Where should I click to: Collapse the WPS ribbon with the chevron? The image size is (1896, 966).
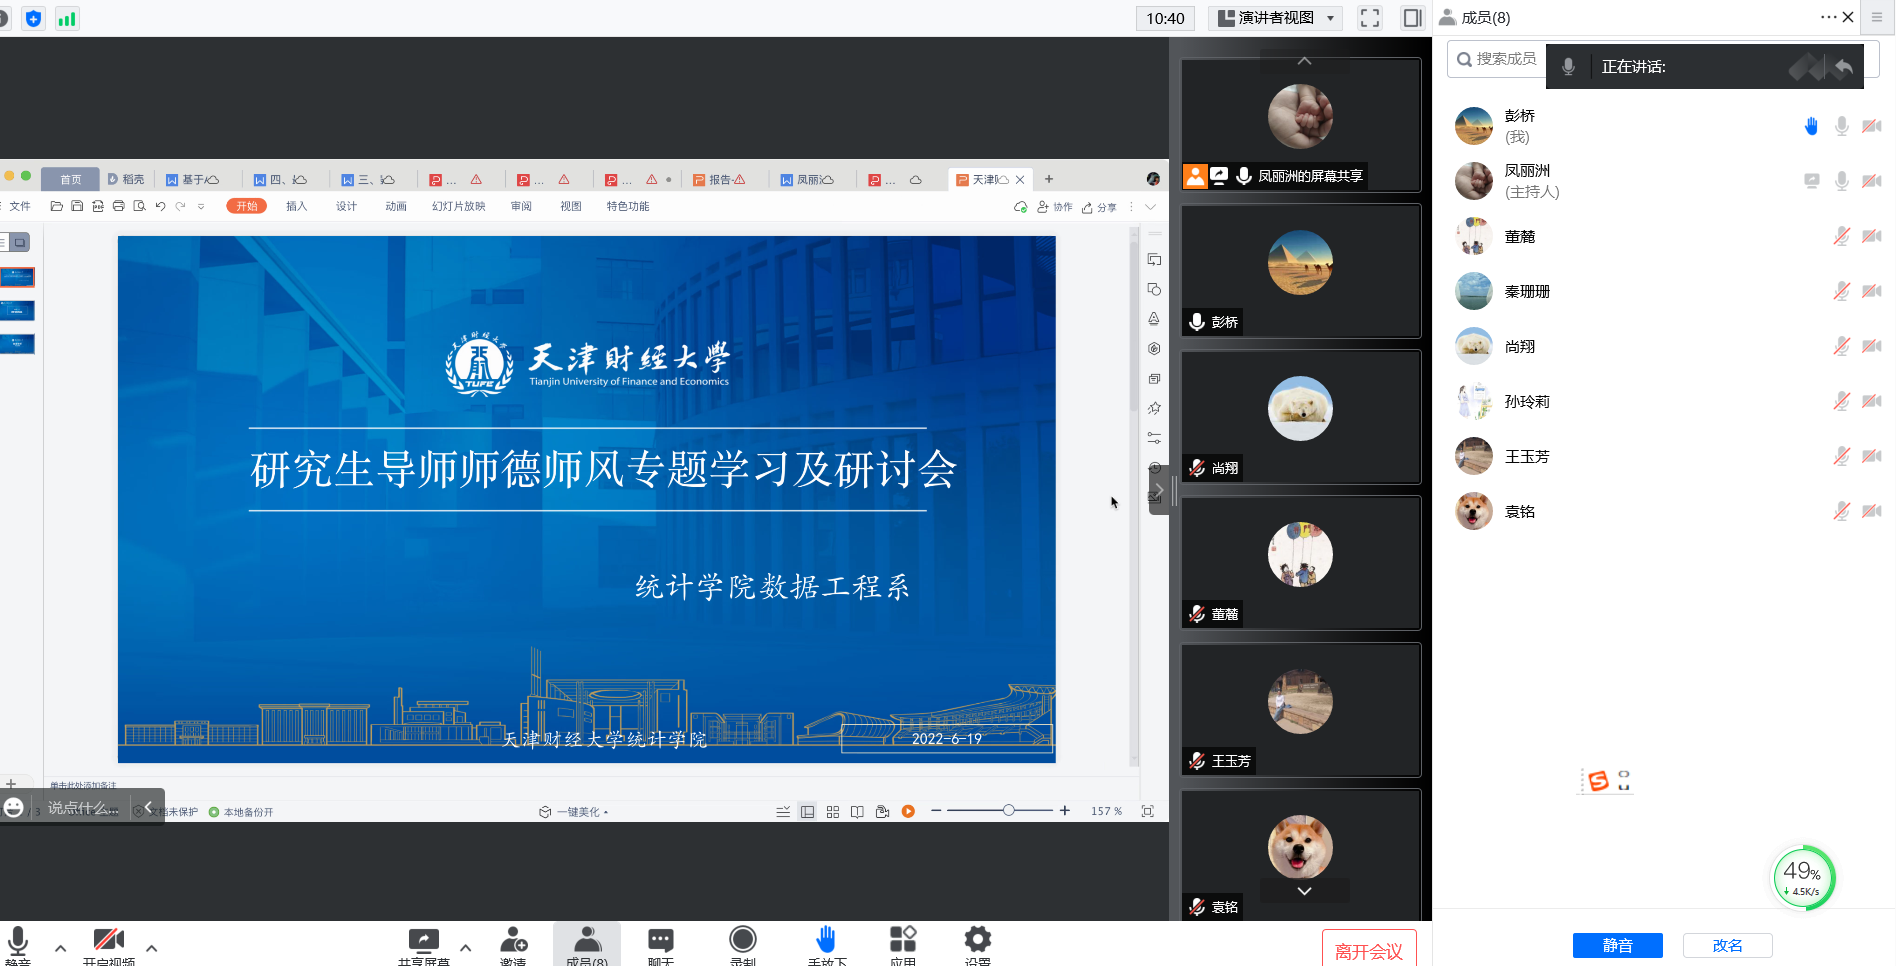pyautogui.click(x=1150, y=207)
